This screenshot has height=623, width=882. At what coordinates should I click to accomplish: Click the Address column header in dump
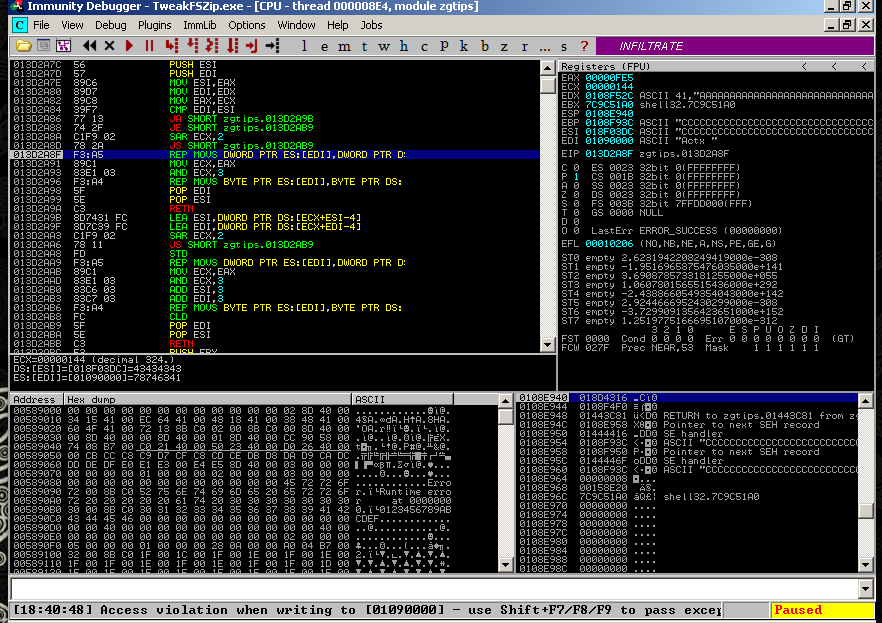pyautogui.click(x=35, y=399)
